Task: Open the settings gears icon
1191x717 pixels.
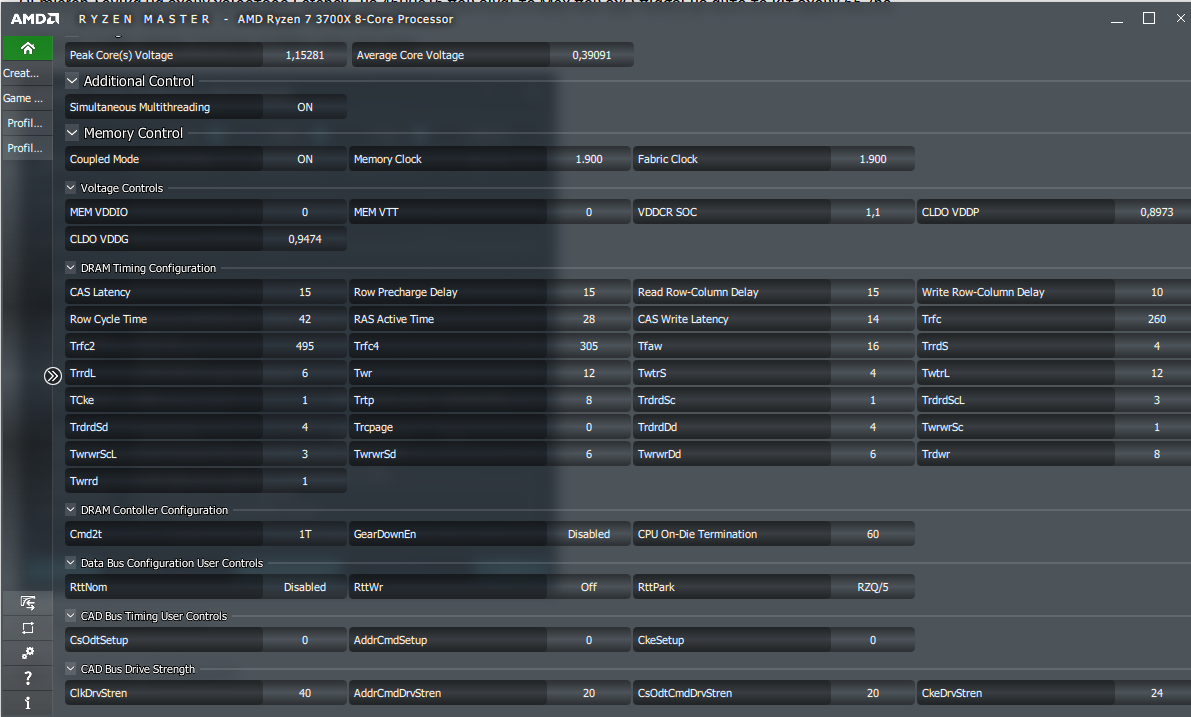Action: tap(27, 653)
